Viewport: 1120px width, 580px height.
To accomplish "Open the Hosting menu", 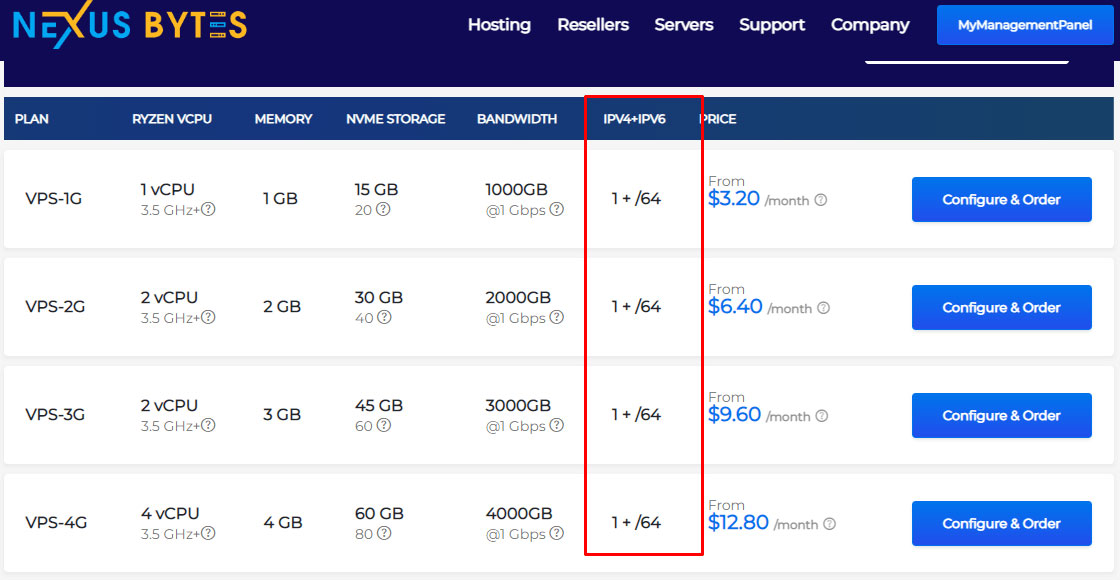I will coord(499,25).
